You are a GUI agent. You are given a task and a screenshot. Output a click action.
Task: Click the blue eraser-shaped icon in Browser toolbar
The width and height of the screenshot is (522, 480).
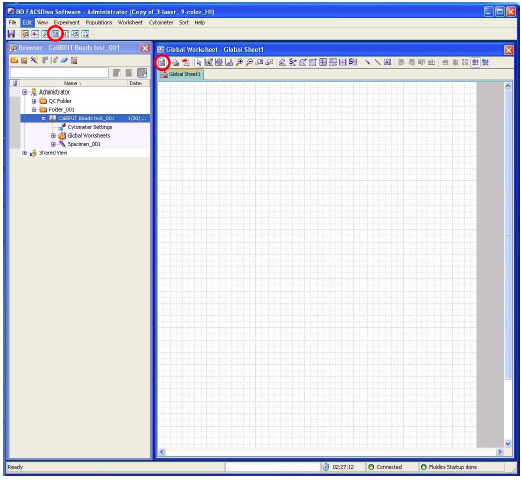64,60
